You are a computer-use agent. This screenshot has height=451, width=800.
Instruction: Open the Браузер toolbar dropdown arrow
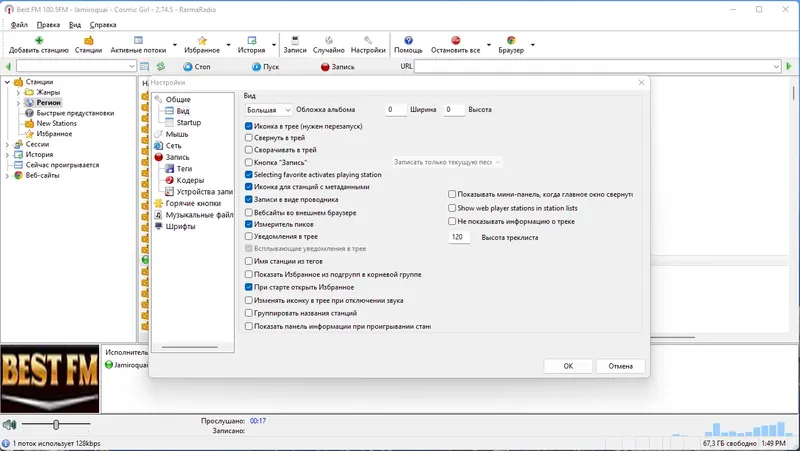click(533, 45)
